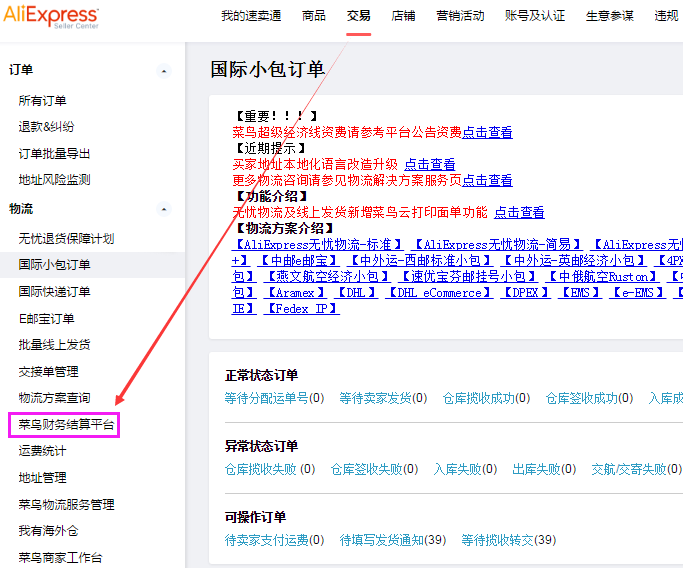
Task: Open the DHL logistics link
Action: [x=356, y=292]
